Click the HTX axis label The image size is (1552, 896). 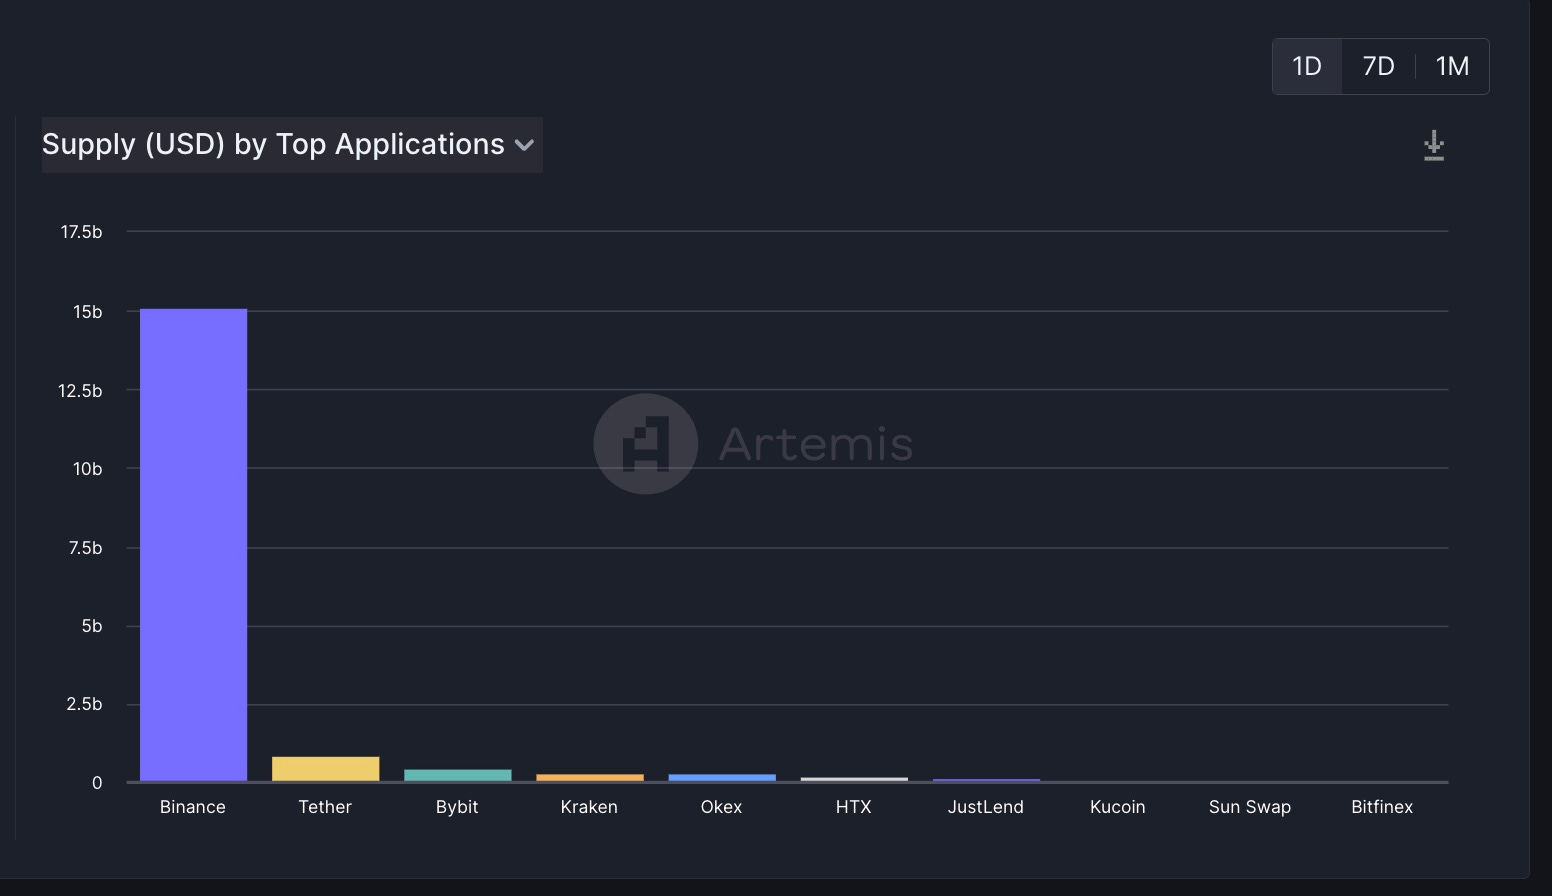853,807
